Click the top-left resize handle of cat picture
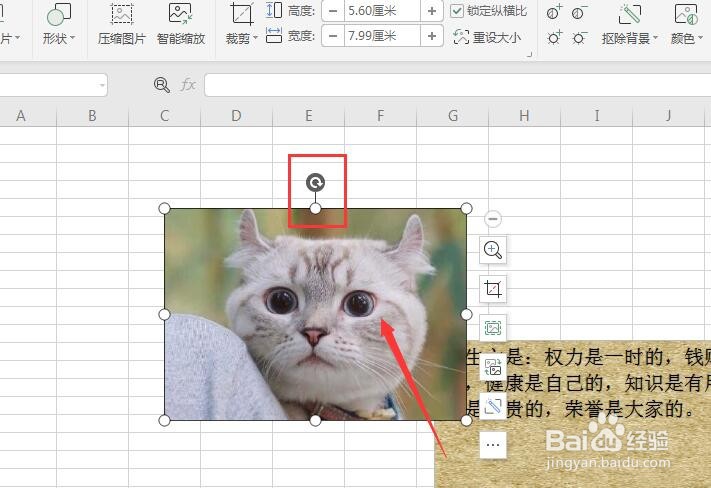This screenshot has width=711, height=488. point(165,209)
